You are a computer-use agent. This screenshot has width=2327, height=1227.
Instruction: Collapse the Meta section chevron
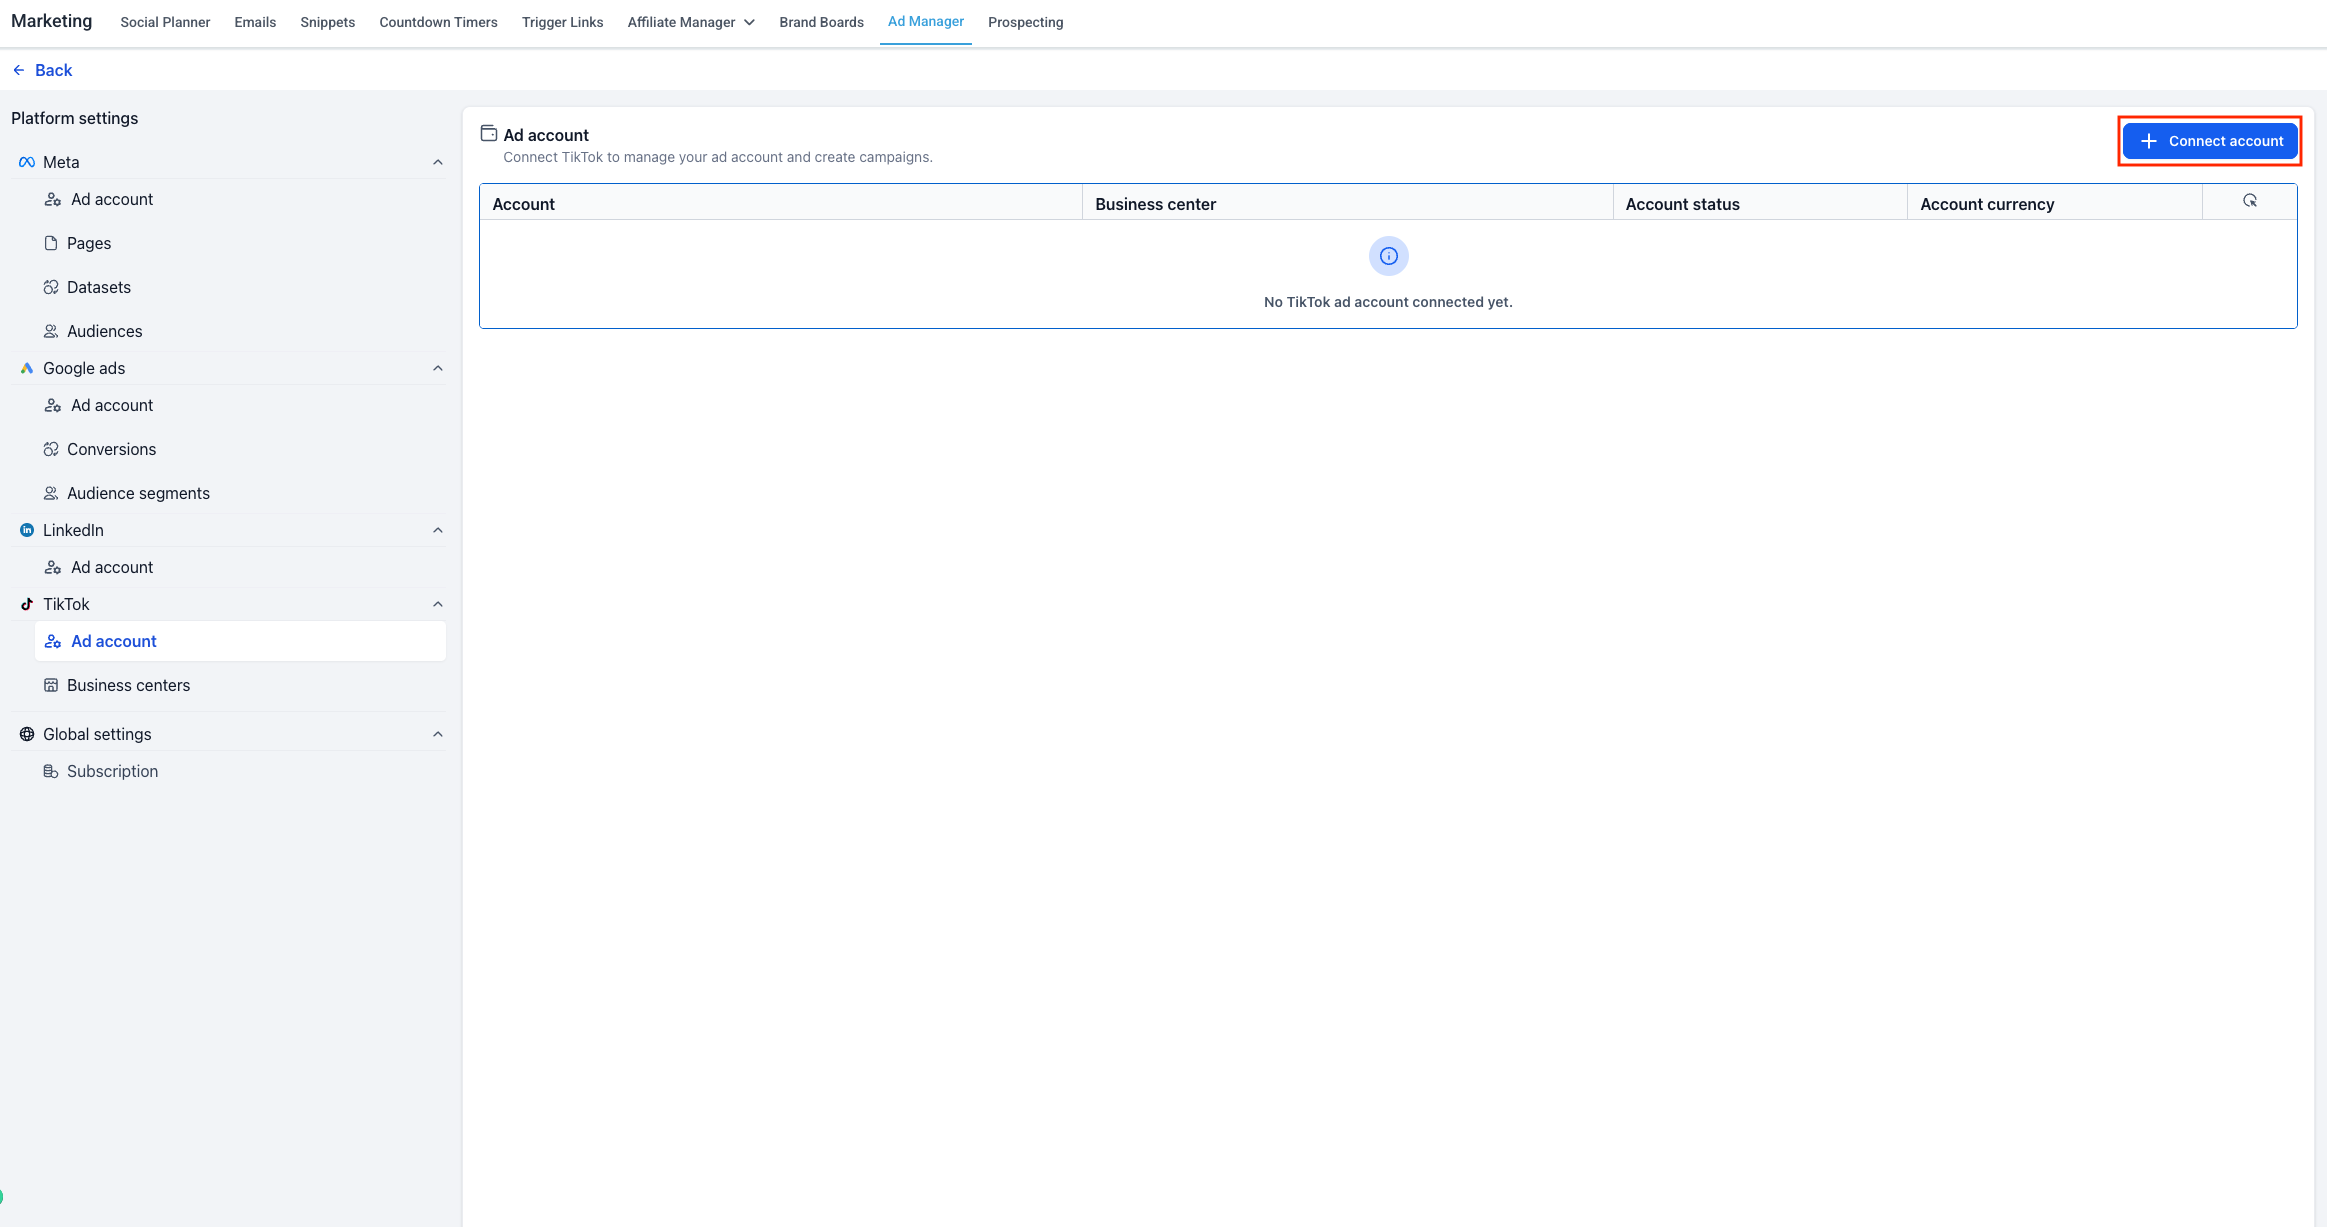[437, 162]
